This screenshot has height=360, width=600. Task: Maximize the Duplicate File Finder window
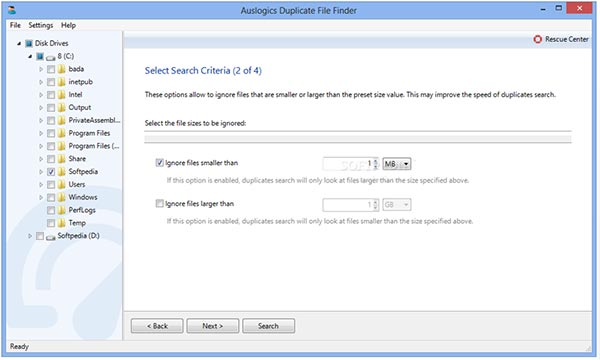tap(559, 8)
